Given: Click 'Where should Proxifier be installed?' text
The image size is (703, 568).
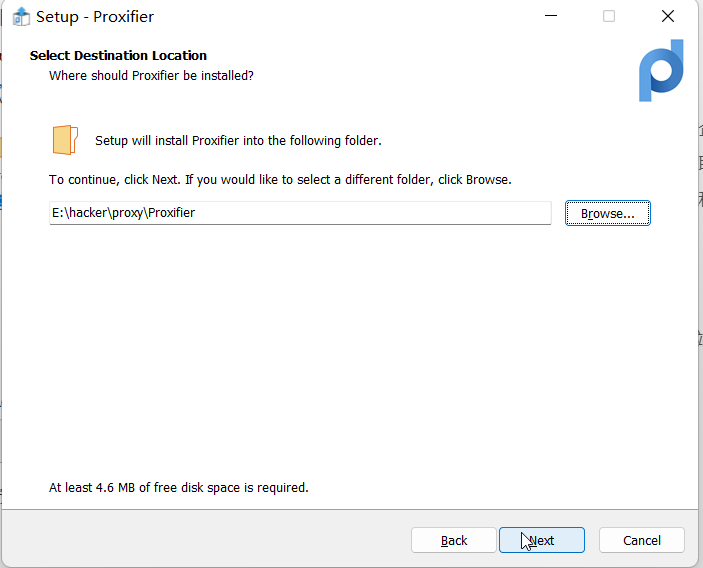Looking at the screenshot, I should coord(151,76).
